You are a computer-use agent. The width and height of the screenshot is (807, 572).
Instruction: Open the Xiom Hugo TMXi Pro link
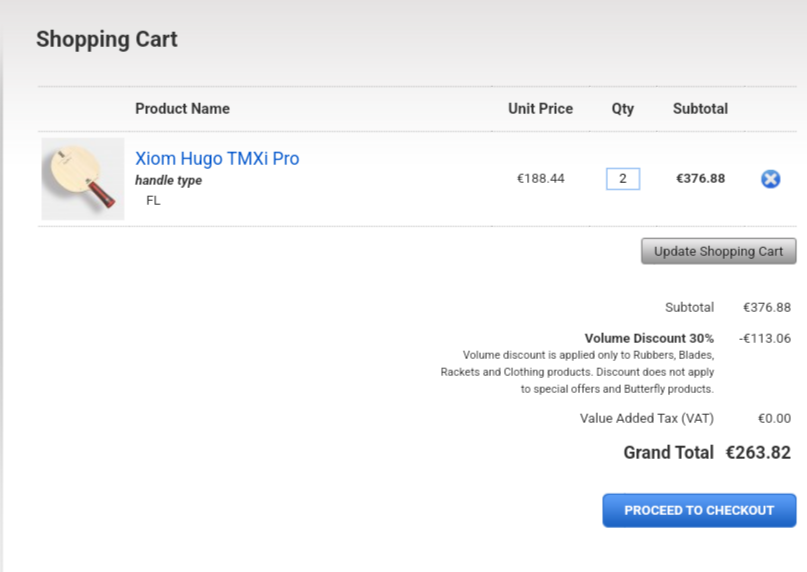[x=217, y=159]
